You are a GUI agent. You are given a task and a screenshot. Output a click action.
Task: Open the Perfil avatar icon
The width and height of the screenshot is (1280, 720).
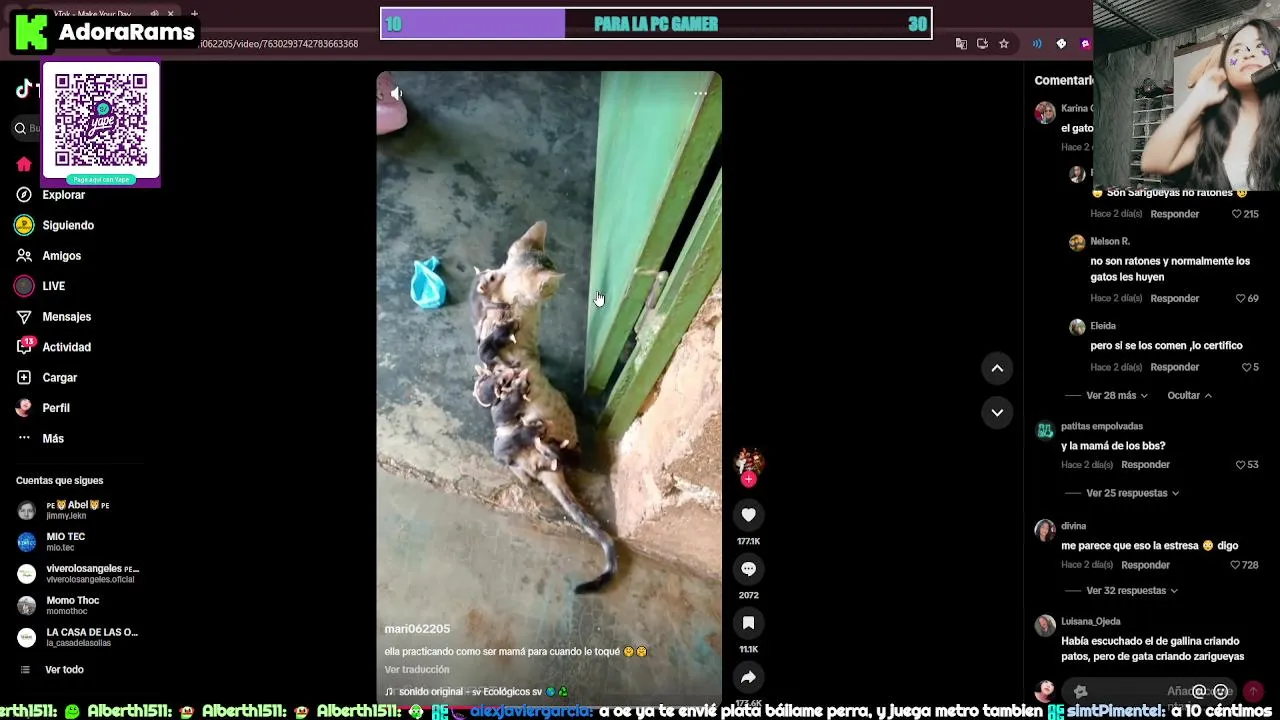tap(24, 408)
